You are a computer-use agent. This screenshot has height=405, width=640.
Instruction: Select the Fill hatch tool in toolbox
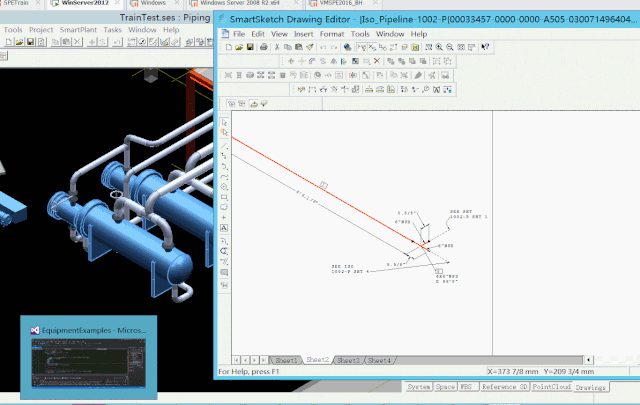point(224,272)
